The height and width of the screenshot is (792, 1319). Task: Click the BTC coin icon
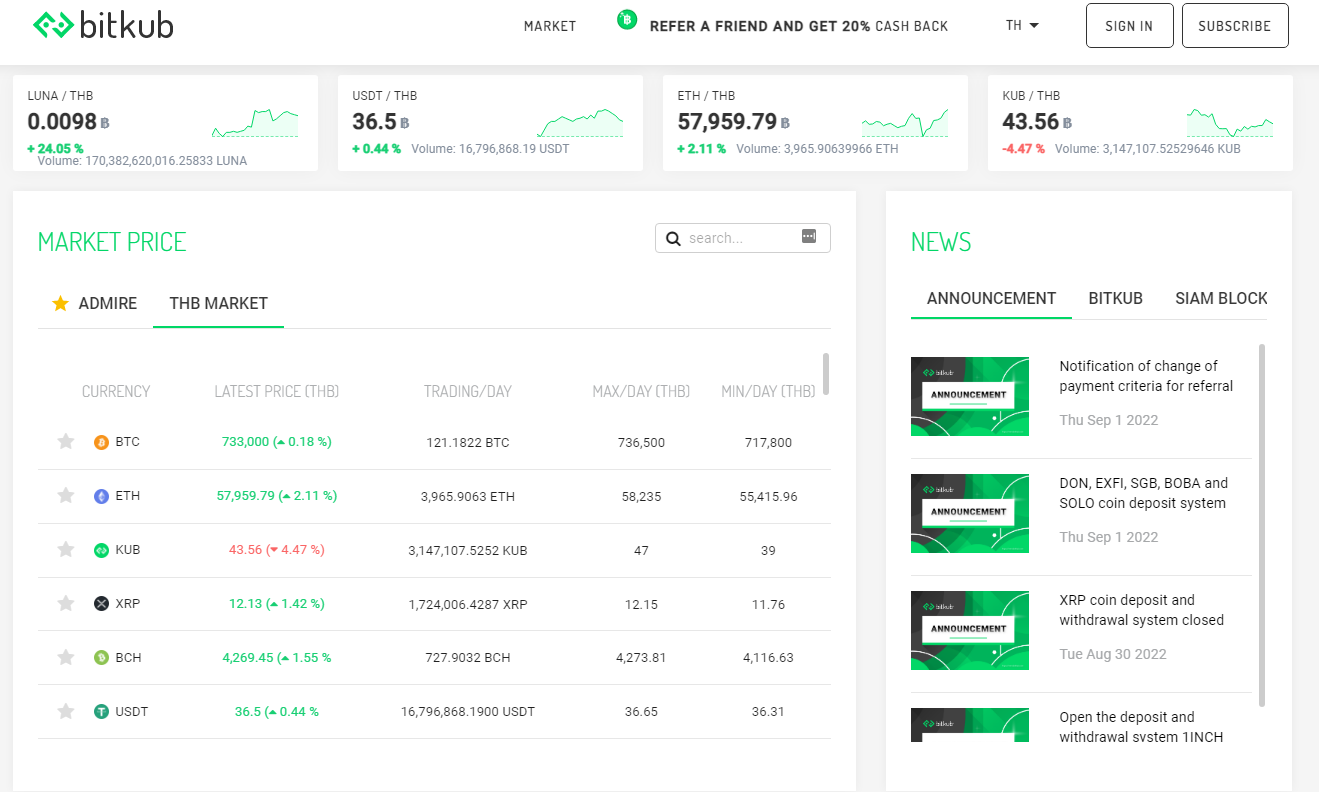(x=101, y=442)
